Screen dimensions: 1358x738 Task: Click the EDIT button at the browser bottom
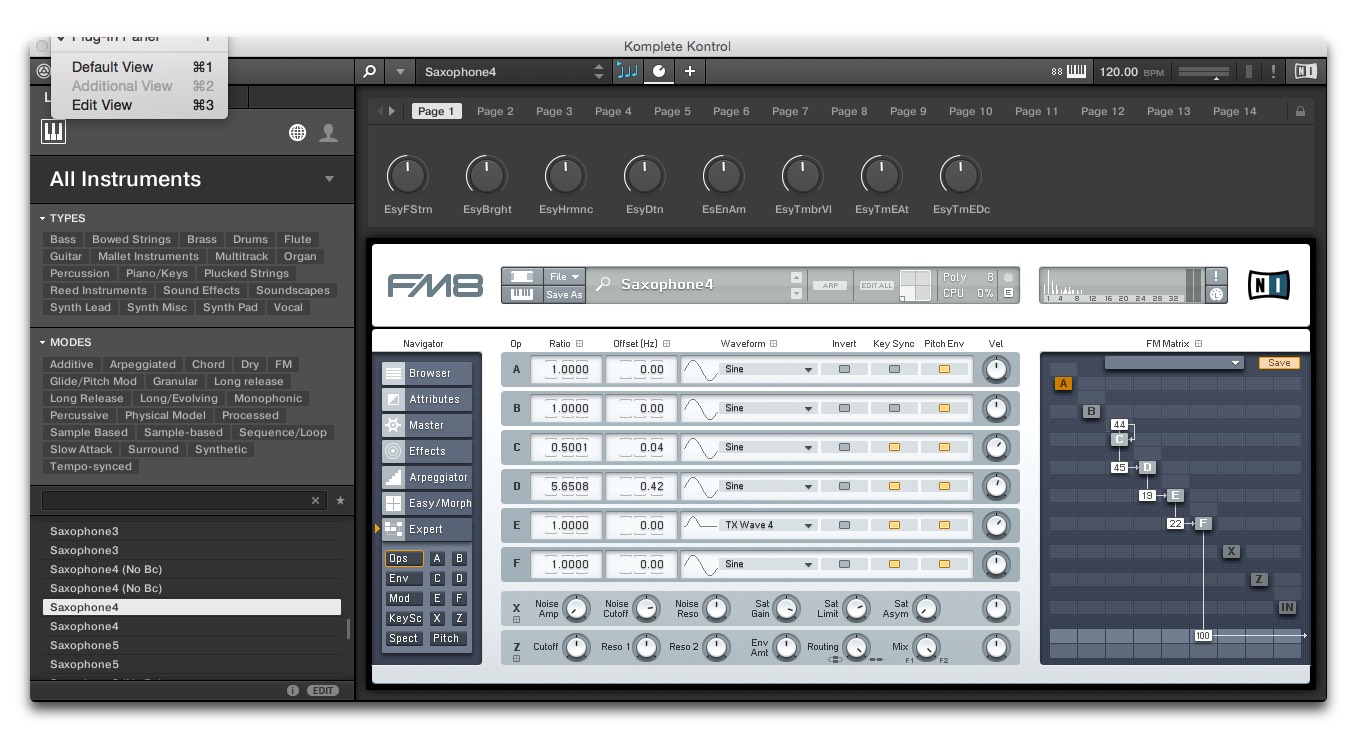point(322,690)
